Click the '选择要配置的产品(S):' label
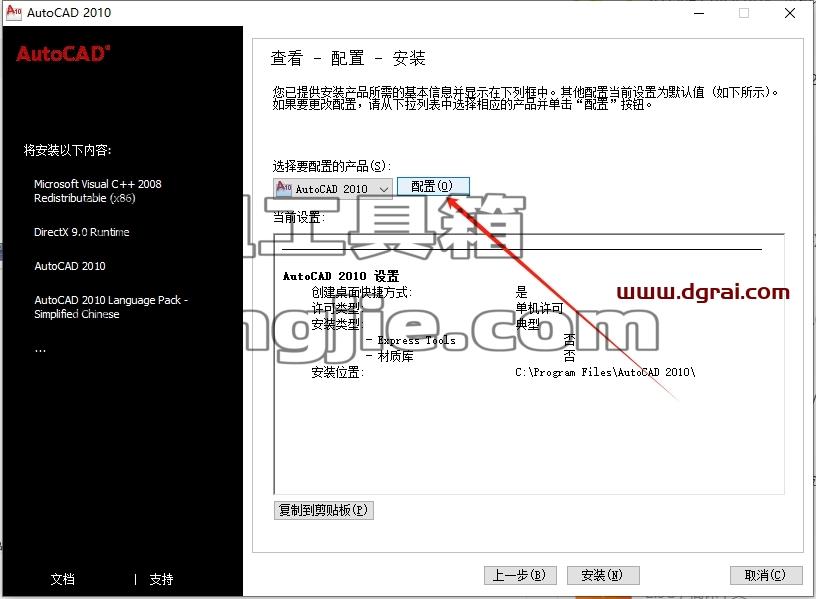Screen dimensions: 816x599 pos(332,166)
